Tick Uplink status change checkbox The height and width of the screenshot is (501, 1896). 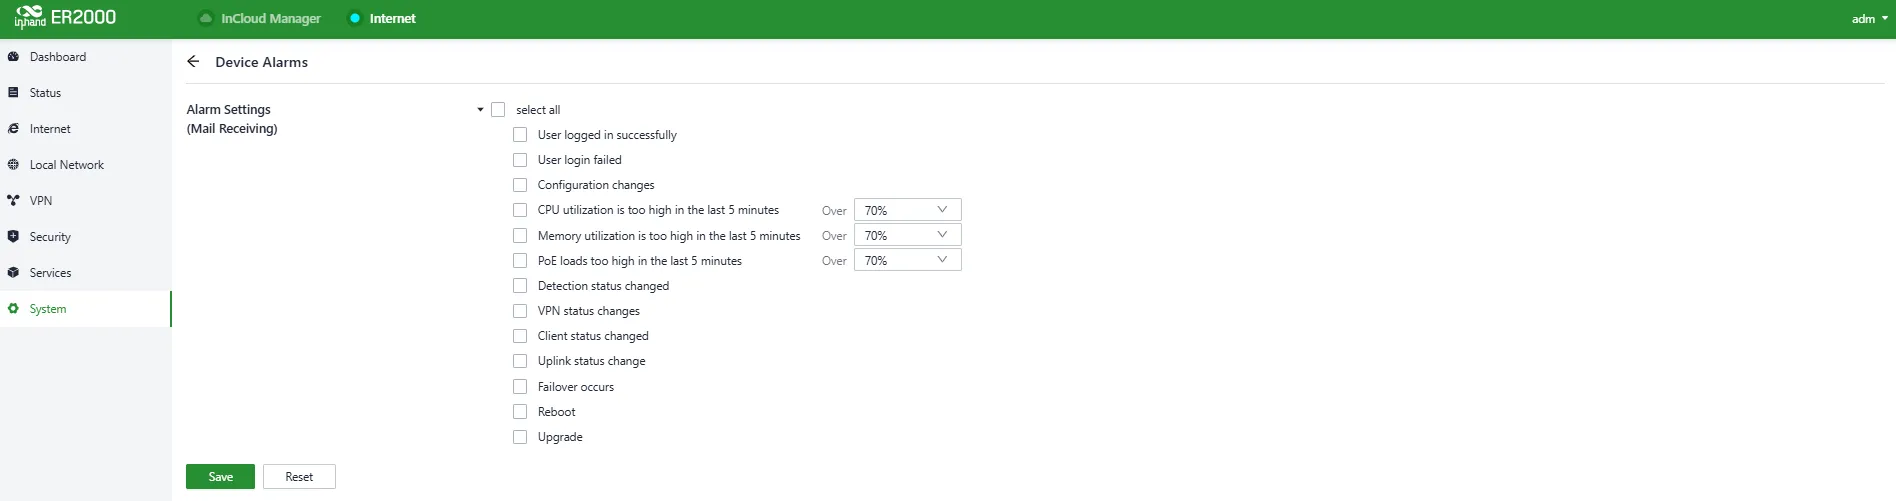pos(520,361)
